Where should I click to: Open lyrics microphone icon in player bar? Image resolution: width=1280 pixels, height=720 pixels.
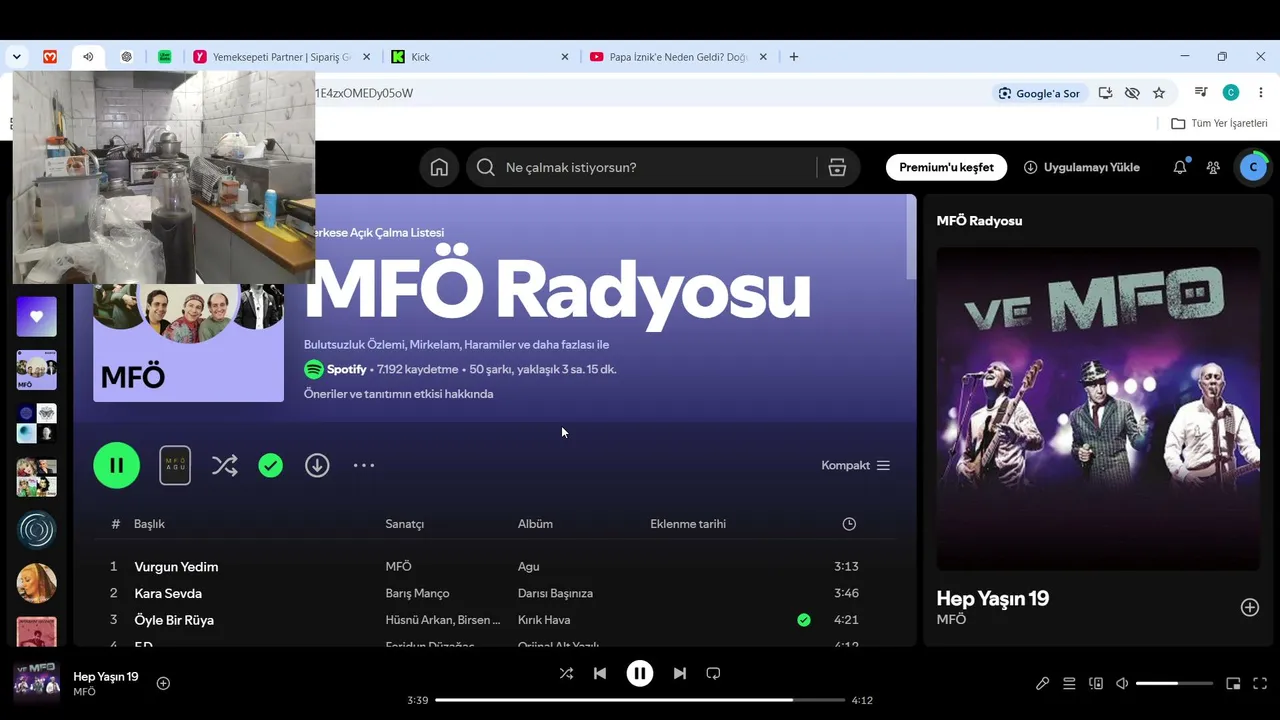coord(1042,683)
